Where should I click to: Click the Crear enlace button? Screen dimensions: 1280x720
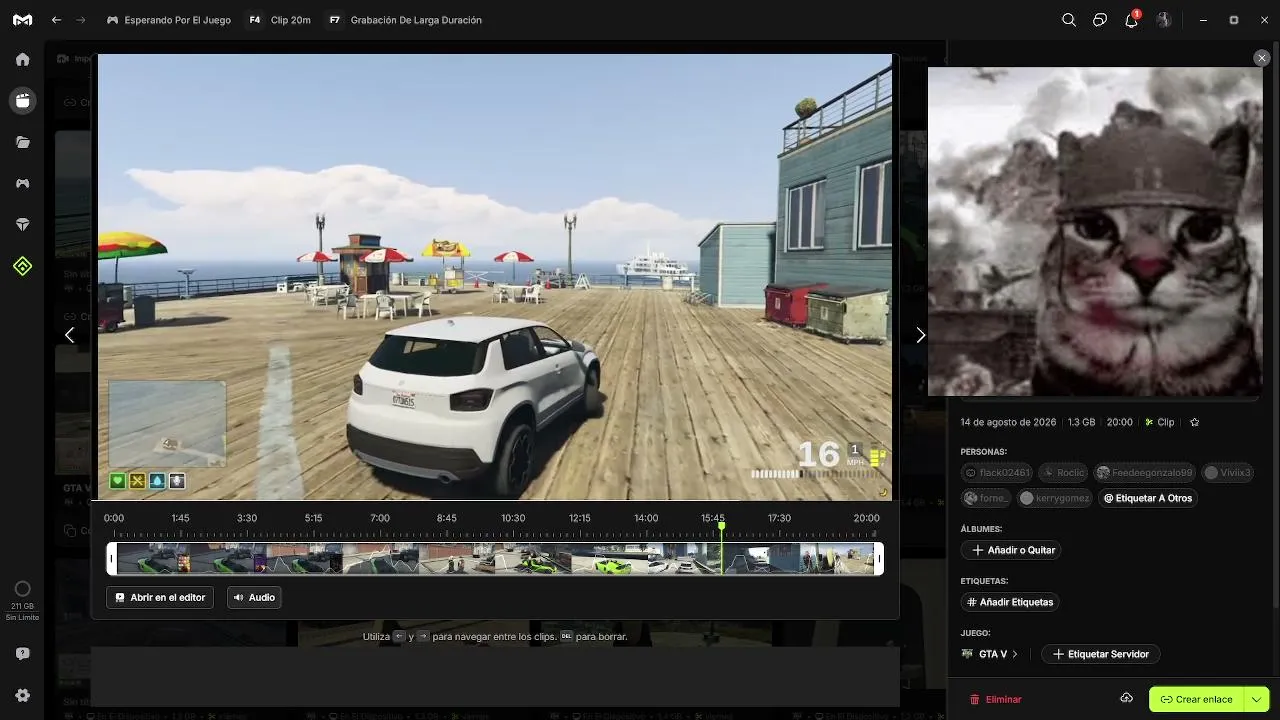click(x=1196, y=699)
